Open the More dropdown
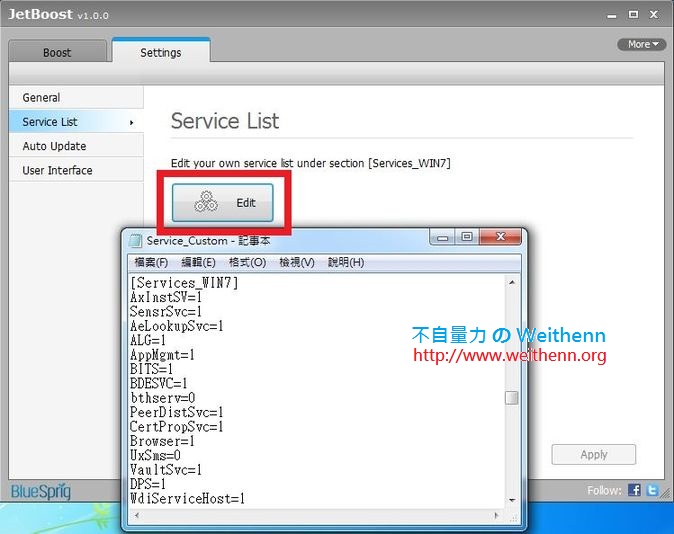 (642, 44)
